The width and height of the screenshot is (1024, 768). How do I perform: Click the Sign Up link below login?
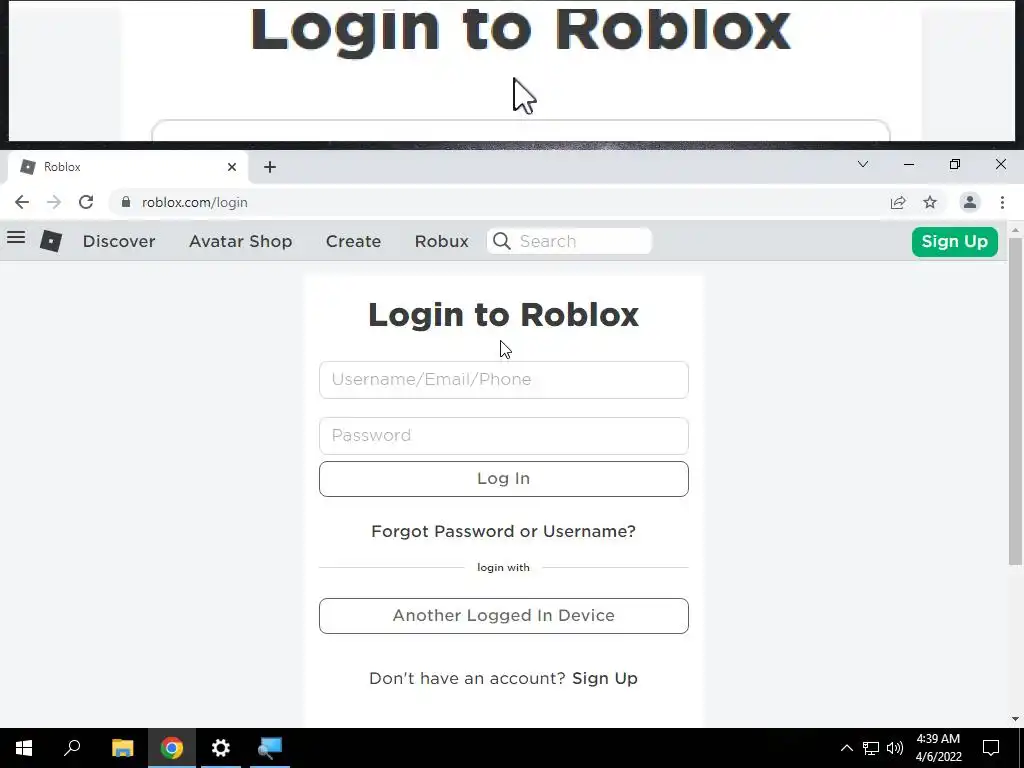(x=605, y=679)
